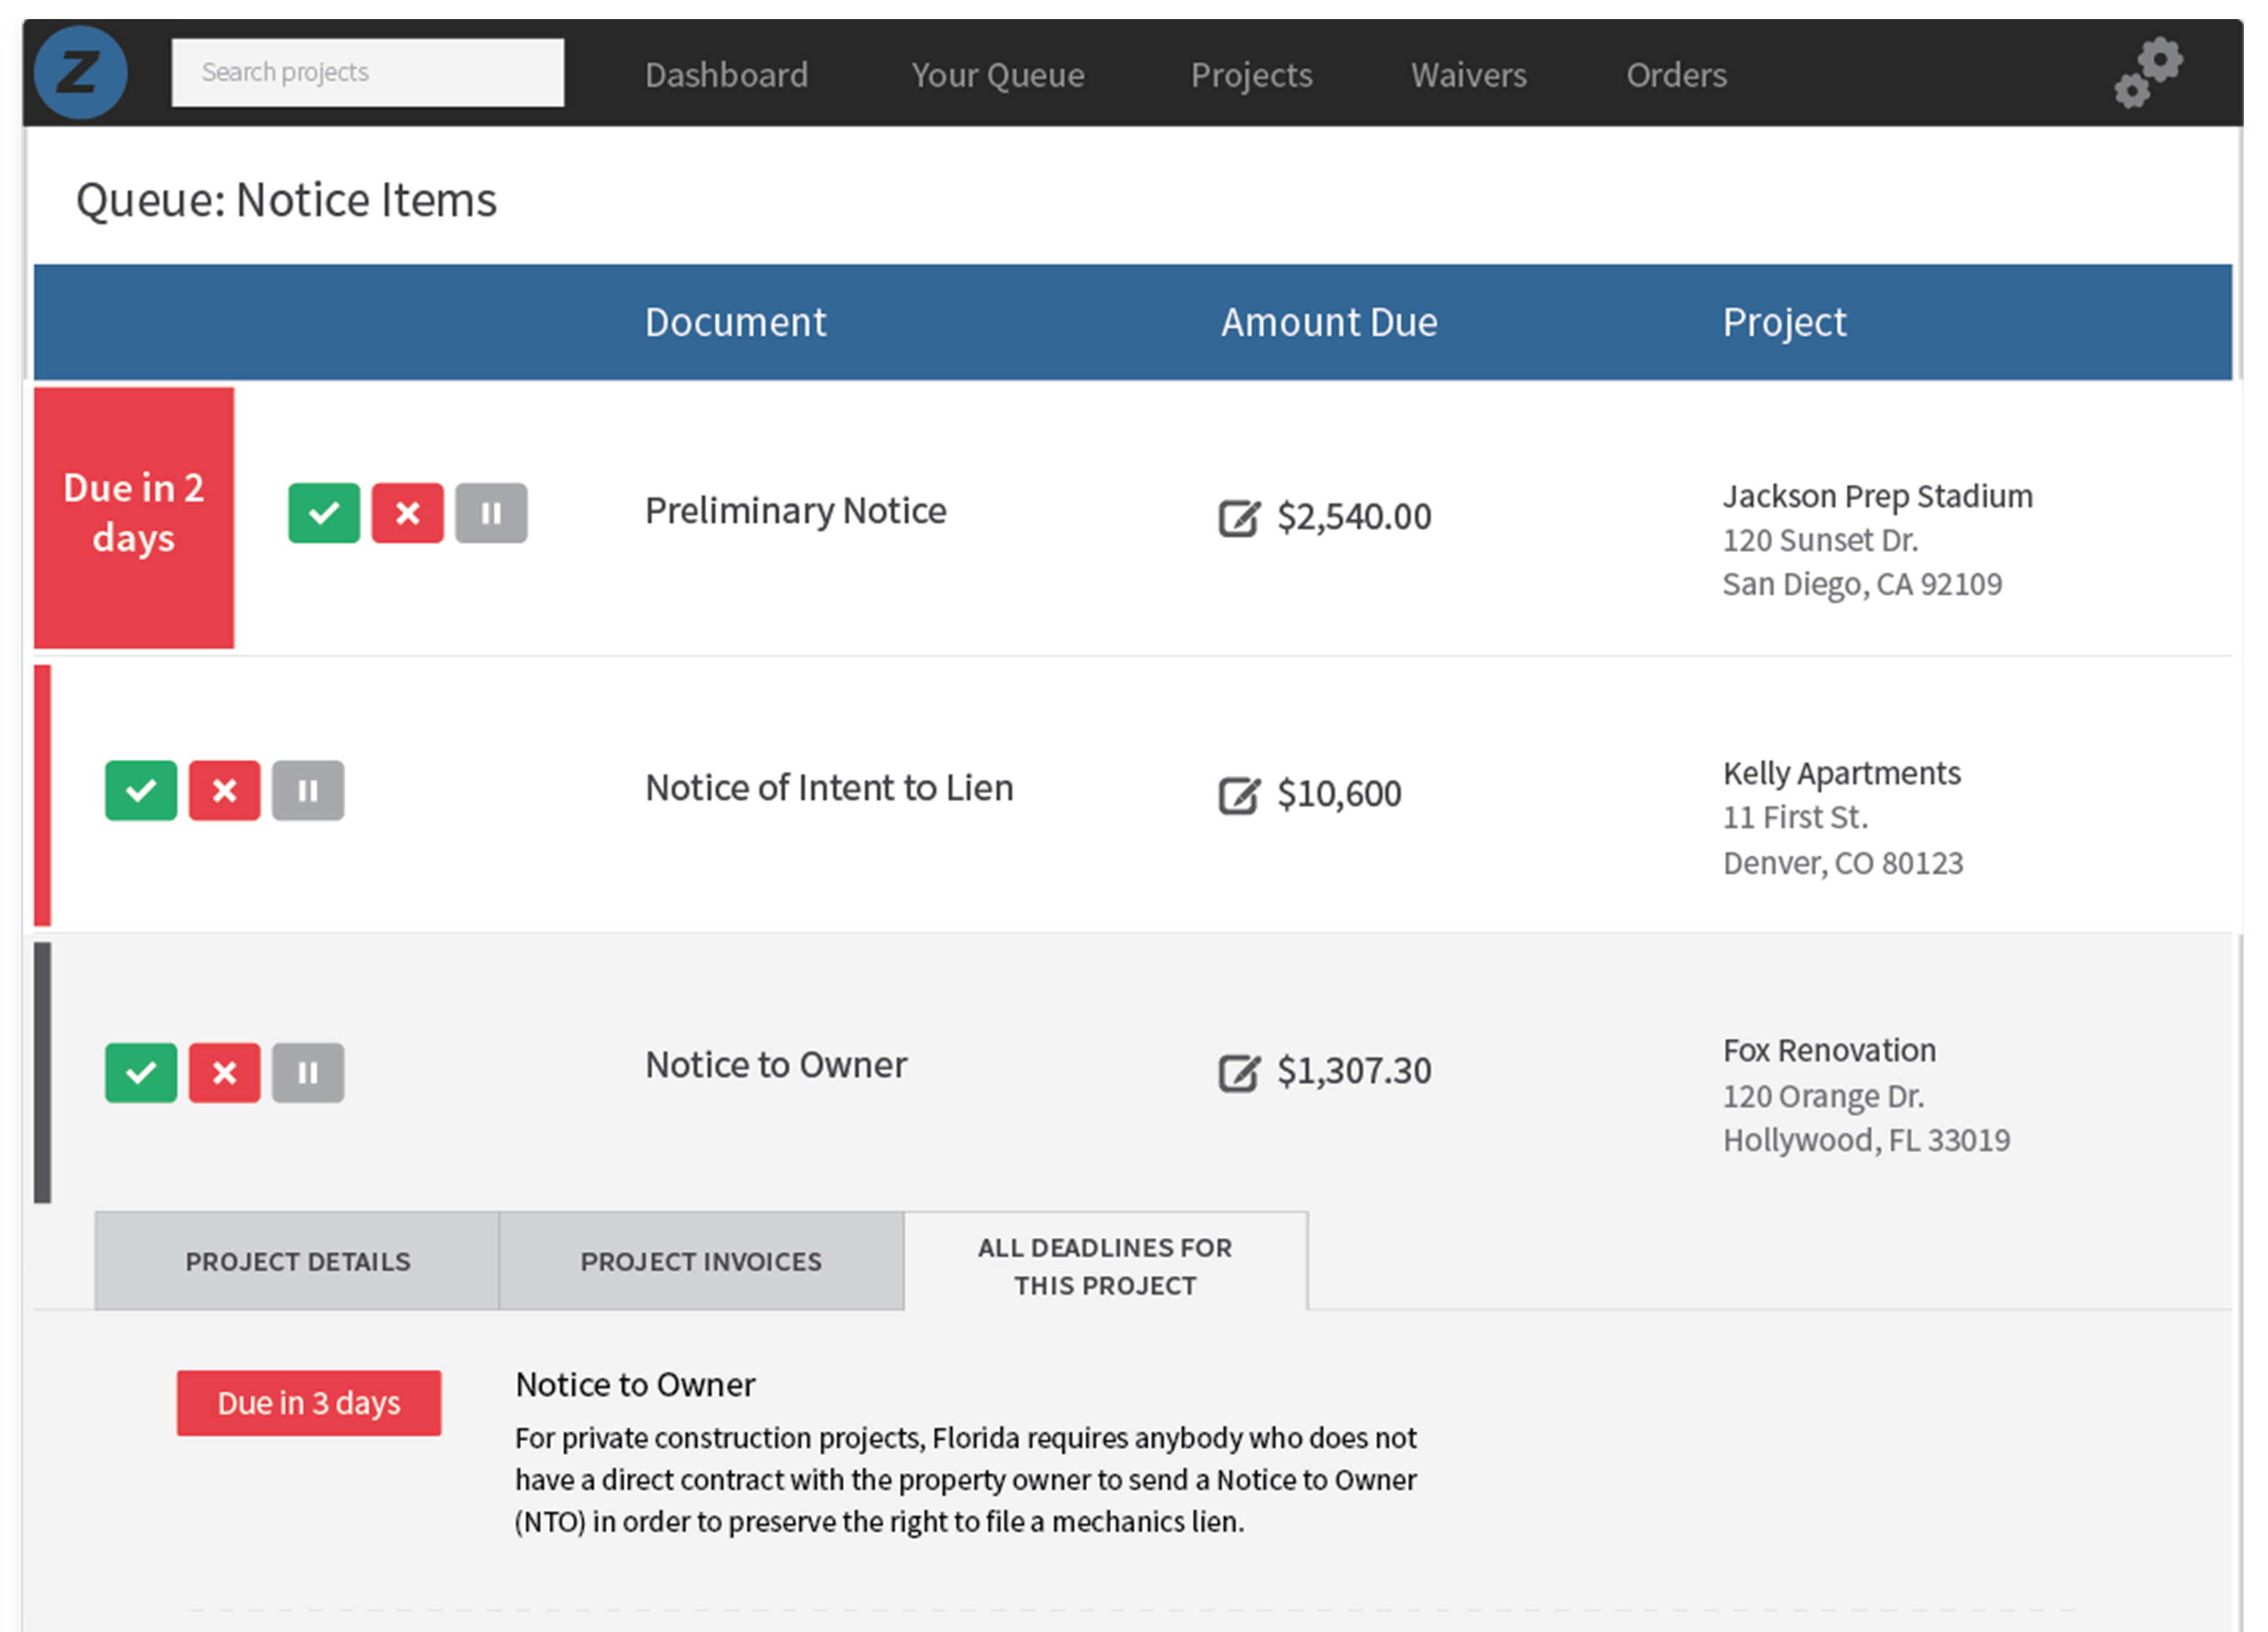Approve the Notice of Intent to Lien
This screenshot has height=1632, width=2268.
141,790
